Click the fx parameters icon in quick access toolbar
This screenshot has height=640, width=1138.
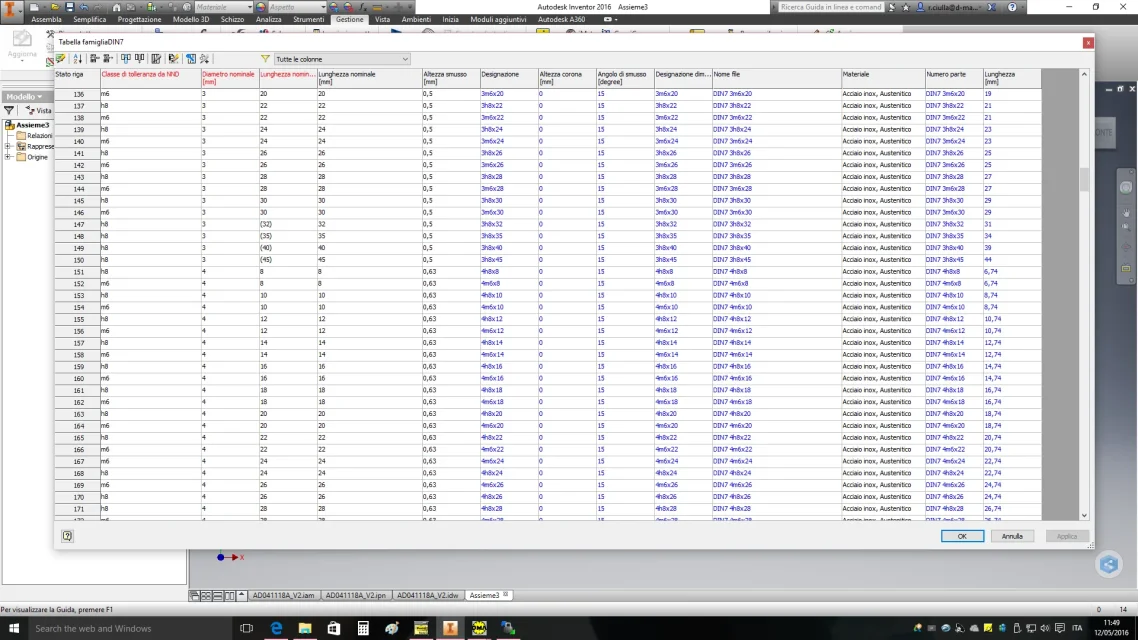(x=363, y=7)
